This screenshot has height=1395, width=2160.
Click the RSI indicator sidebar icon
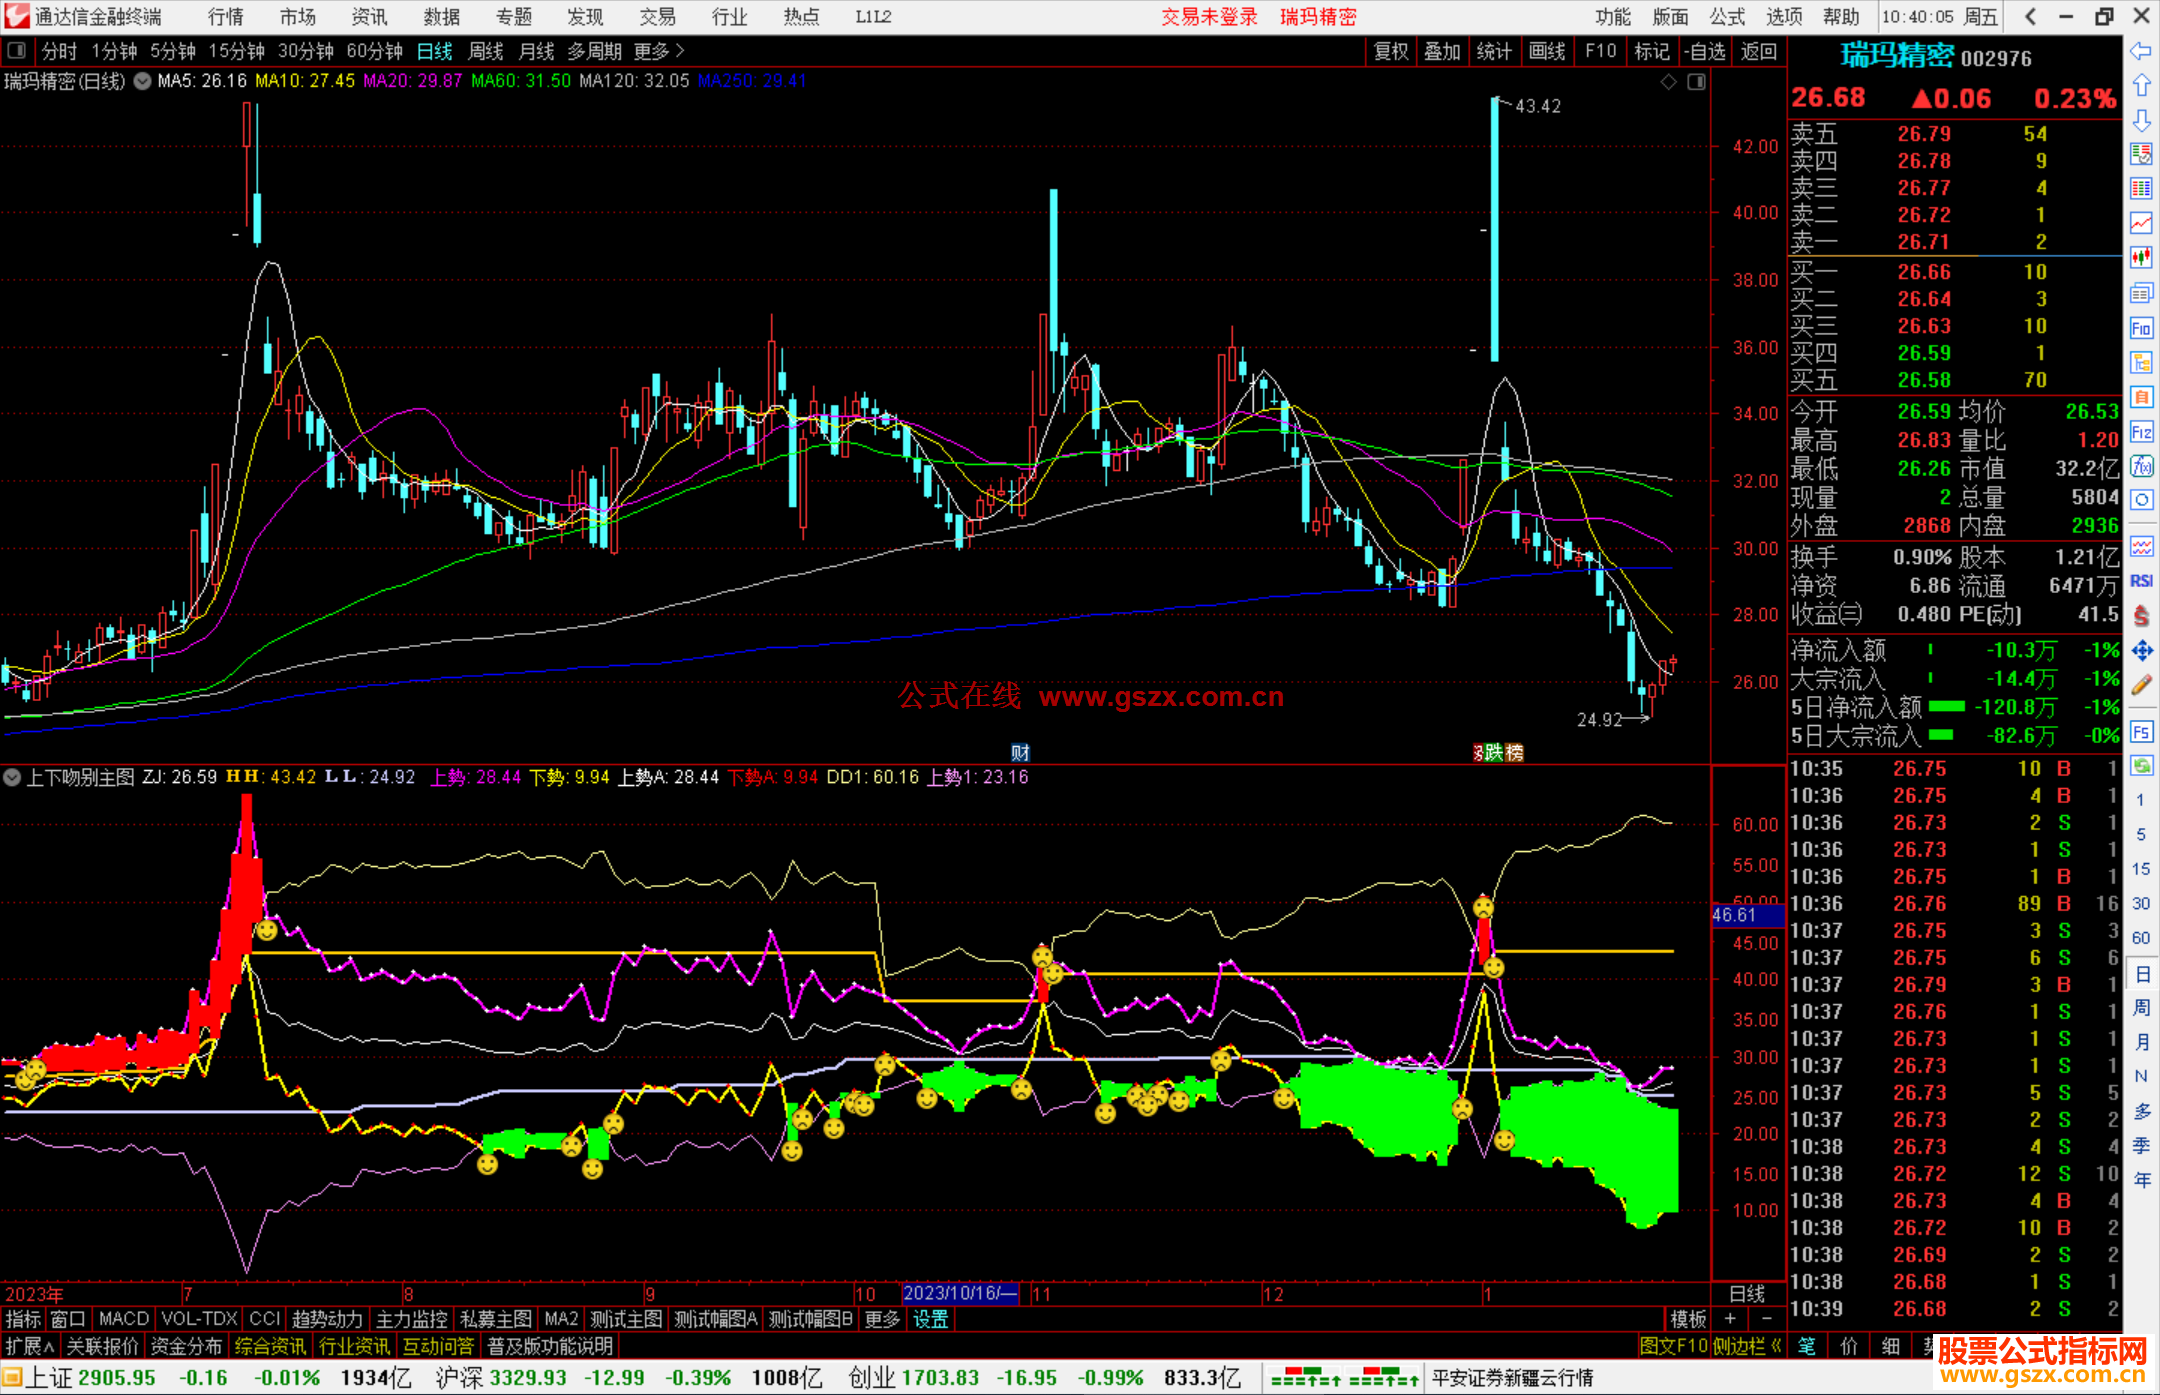coord(2141,581)
